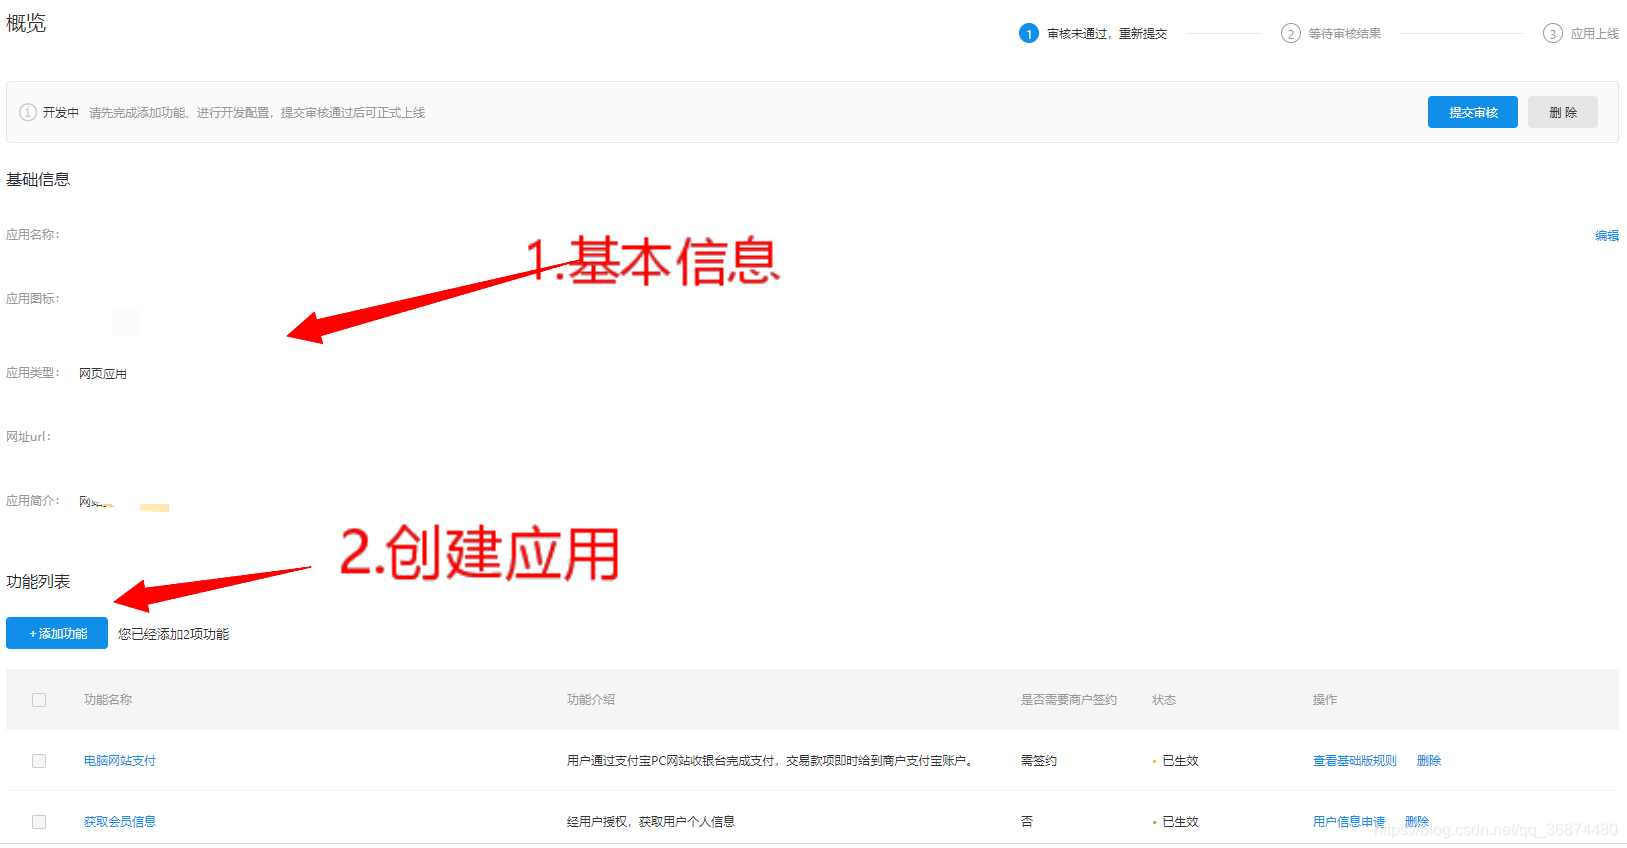Click 已生效 status in 获取会员信息 row
1627x848 pixels.
[x=1180, y=822]
